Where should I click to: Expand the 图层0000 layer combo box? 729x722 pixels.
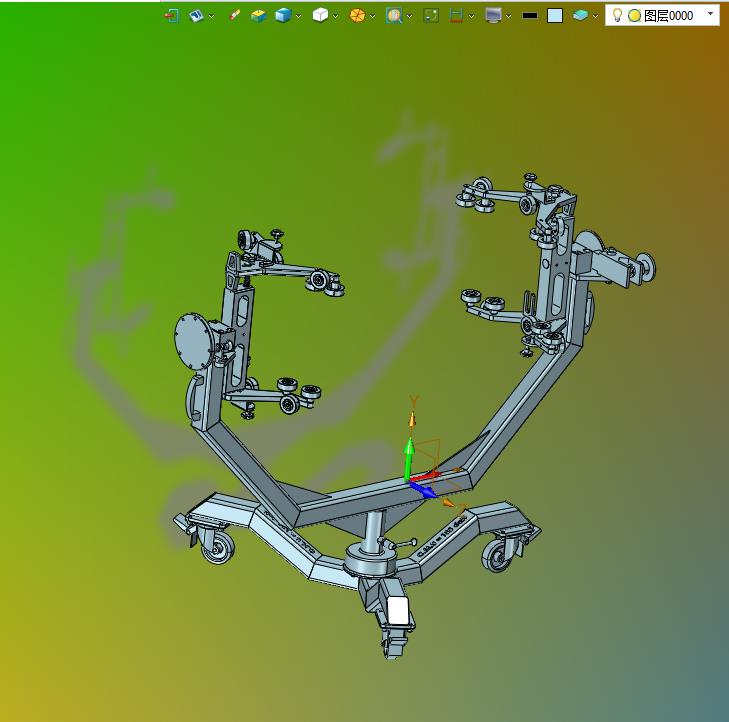click(x=710, y=13)
